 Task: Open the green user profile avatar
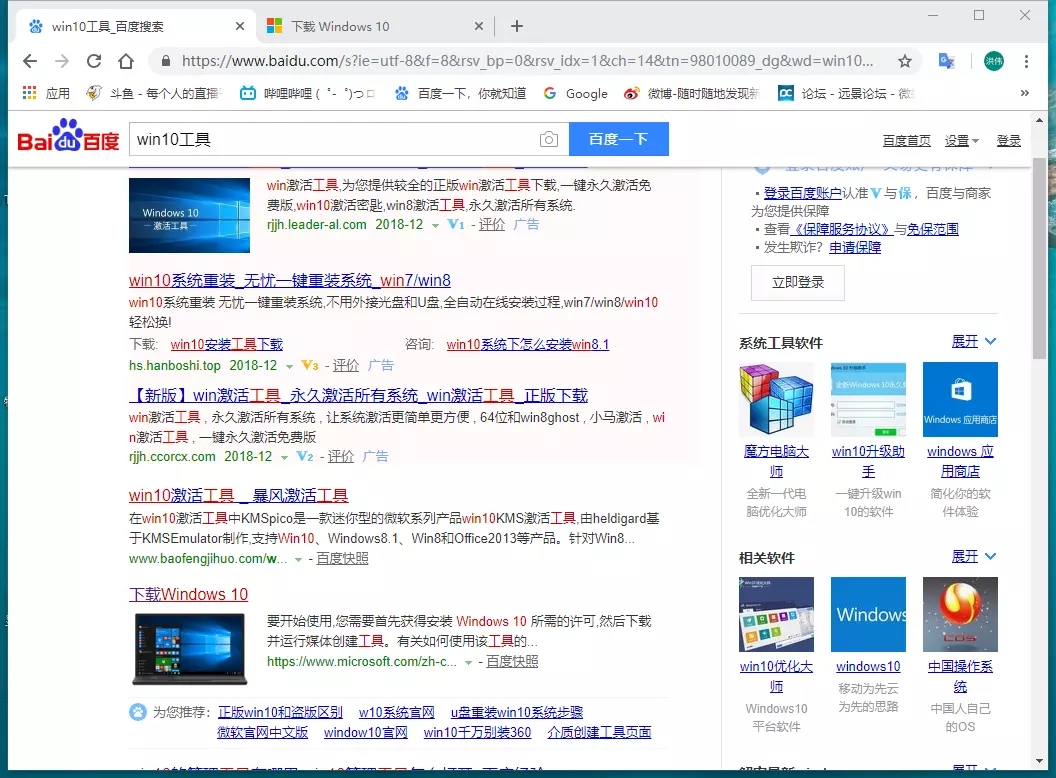pos(993,61)
